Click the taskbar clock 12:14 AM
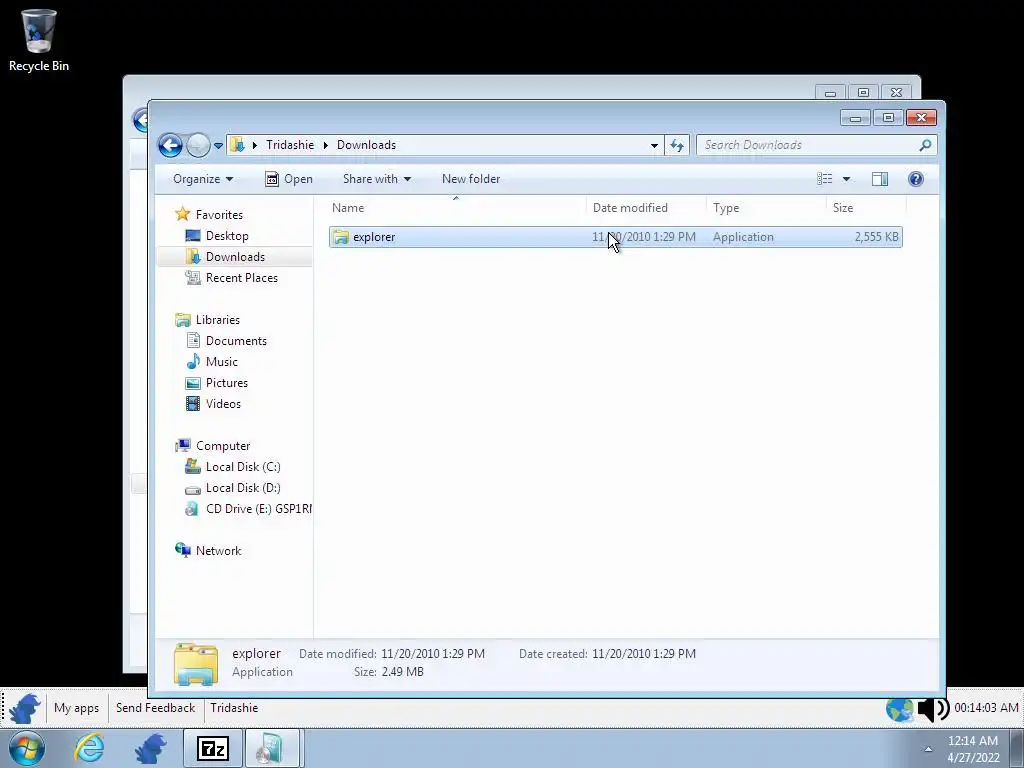Screen dimensions: 1024x768 point(972,741)
